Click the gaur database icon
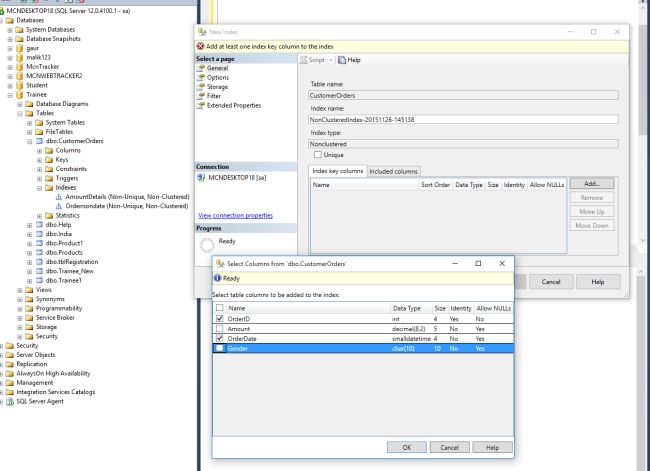 [x=19, y=48]
